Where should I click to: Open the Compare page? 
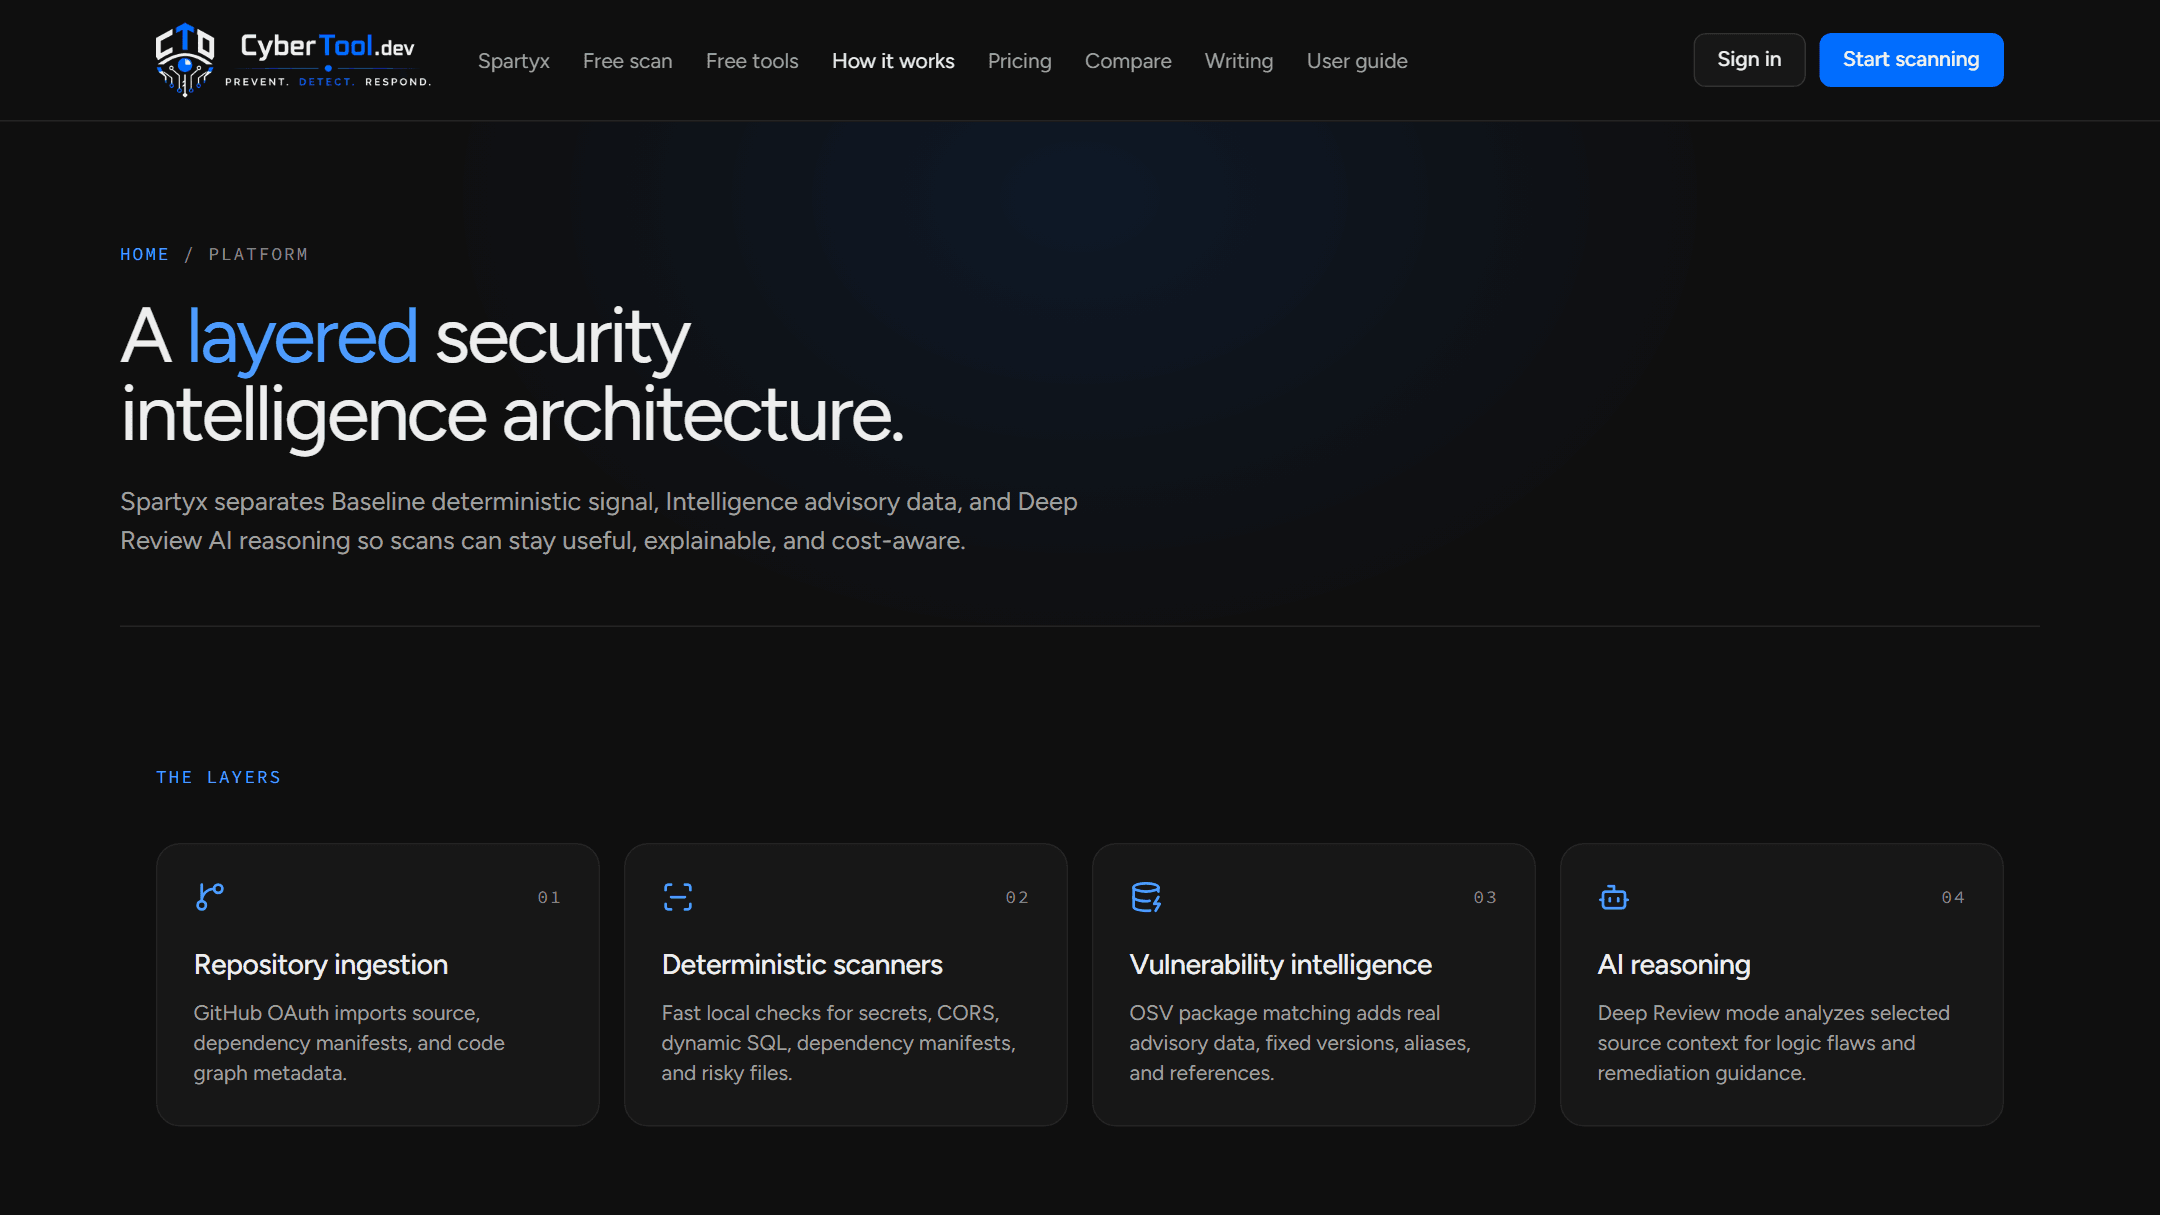pyautogui.click(x=1128, y=61)
